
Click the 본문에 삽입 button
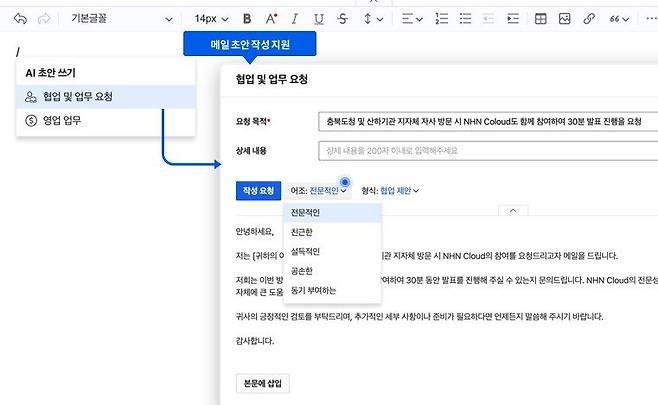263,383
